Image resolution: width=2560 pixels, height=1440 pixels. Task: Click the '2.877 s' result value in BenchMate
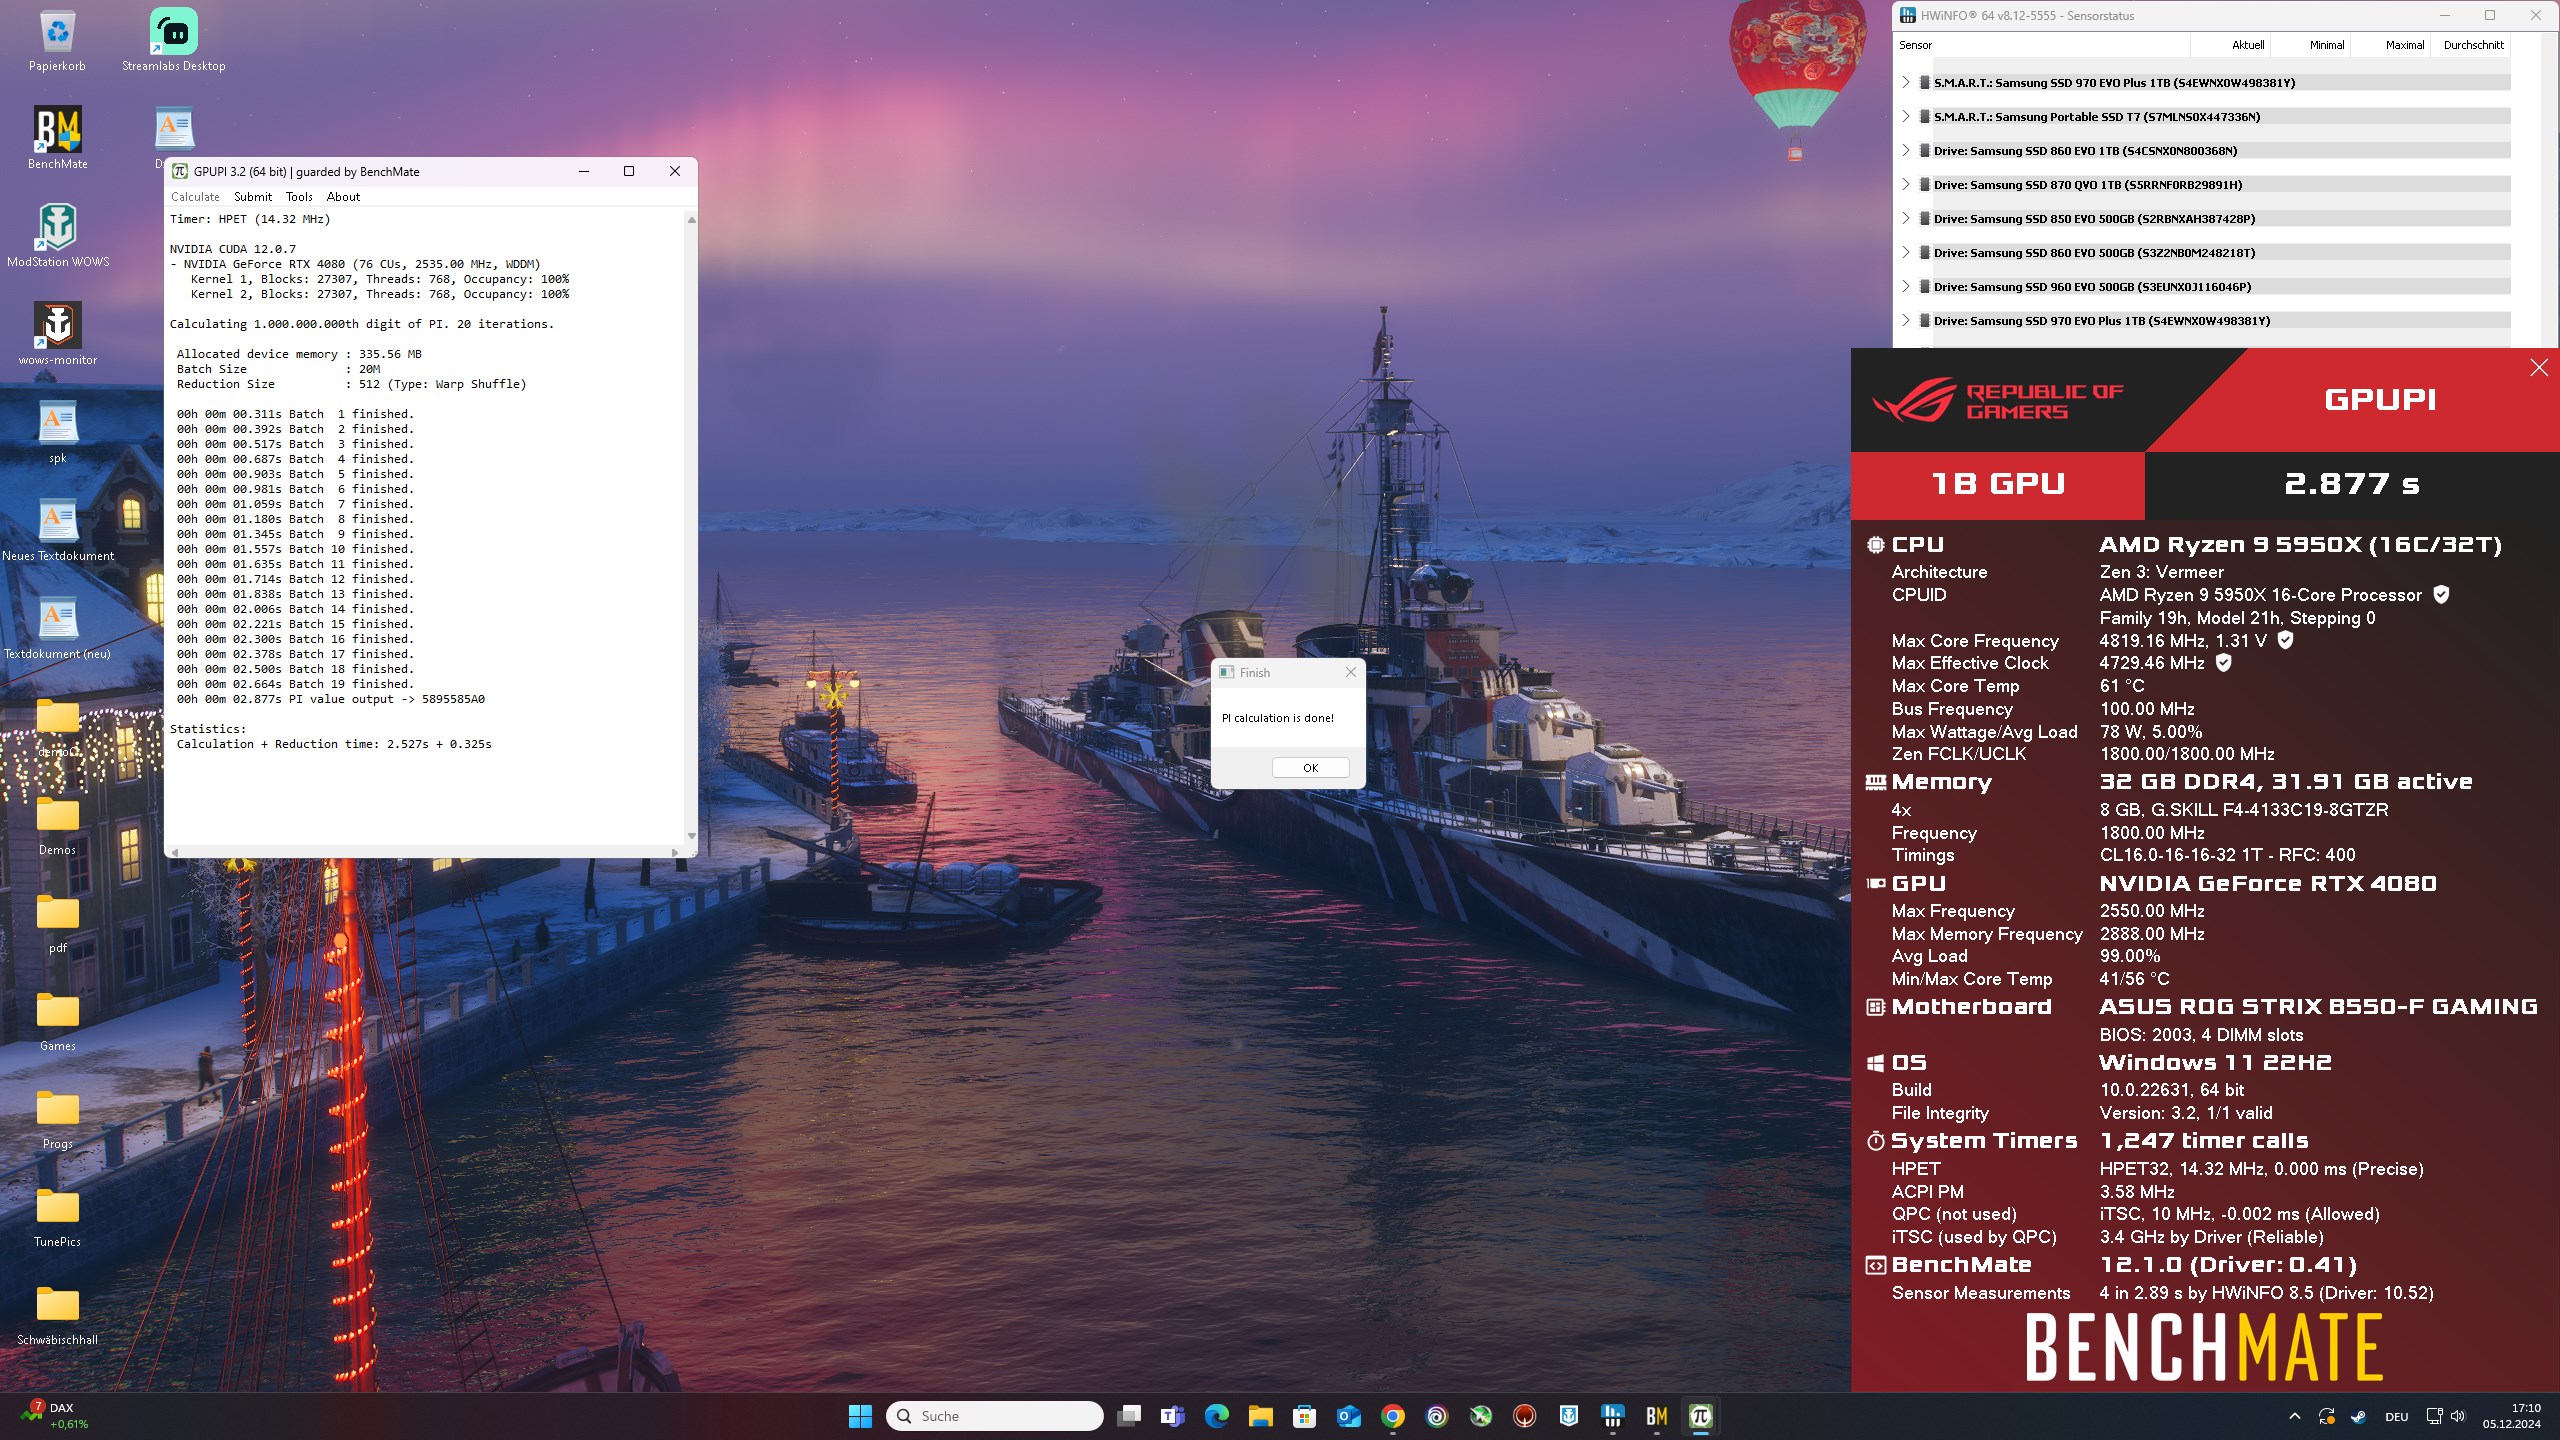(2351, 484)
